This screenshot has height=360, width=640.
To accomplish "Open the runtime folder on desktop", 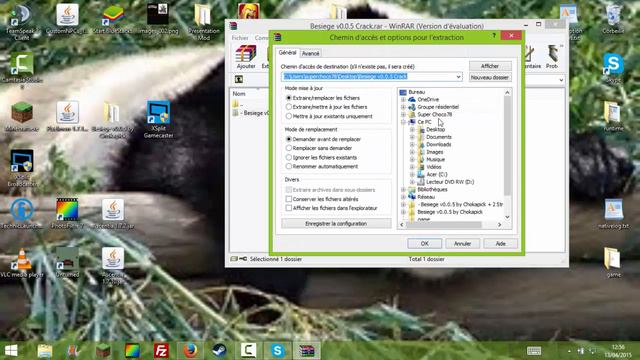I will 613,116.
